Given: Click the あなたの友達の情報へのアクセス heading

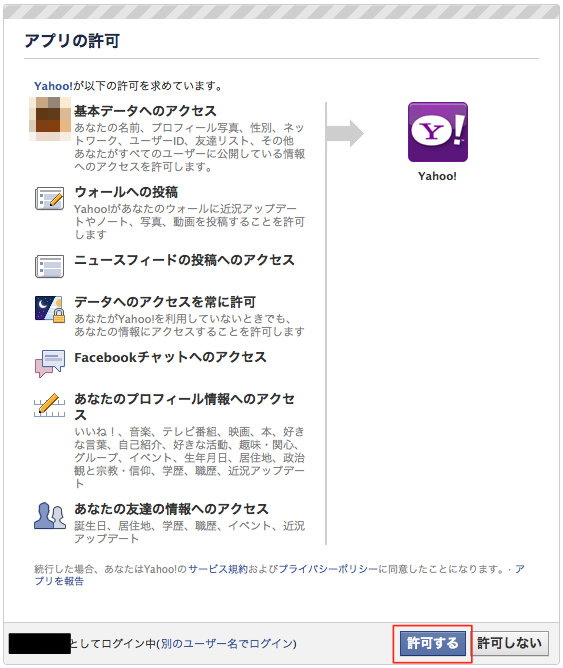Looking at the screenshot, I should tap(171, 509).
